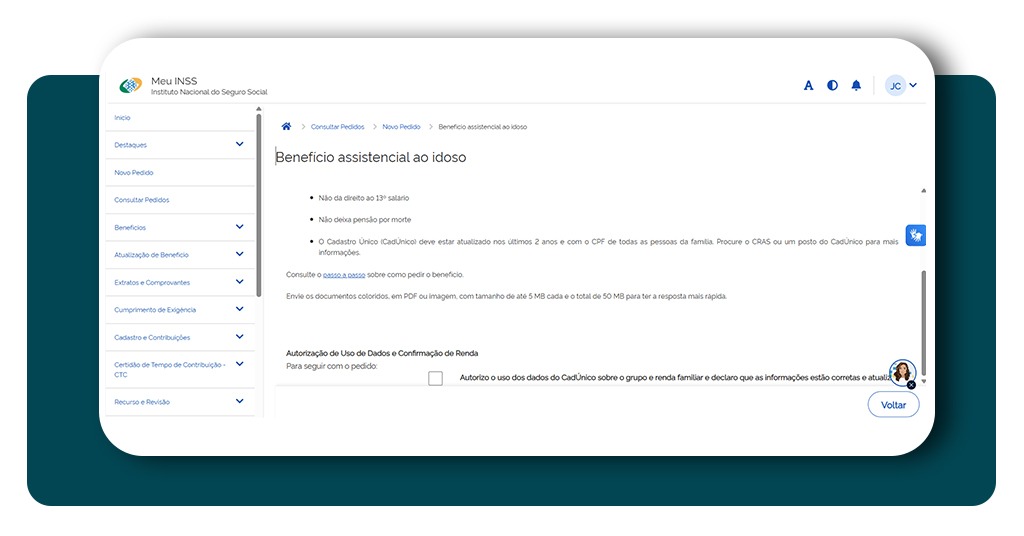Expand Cadastro e Contribuições section

pyautogui.click(x=180, y=337)
